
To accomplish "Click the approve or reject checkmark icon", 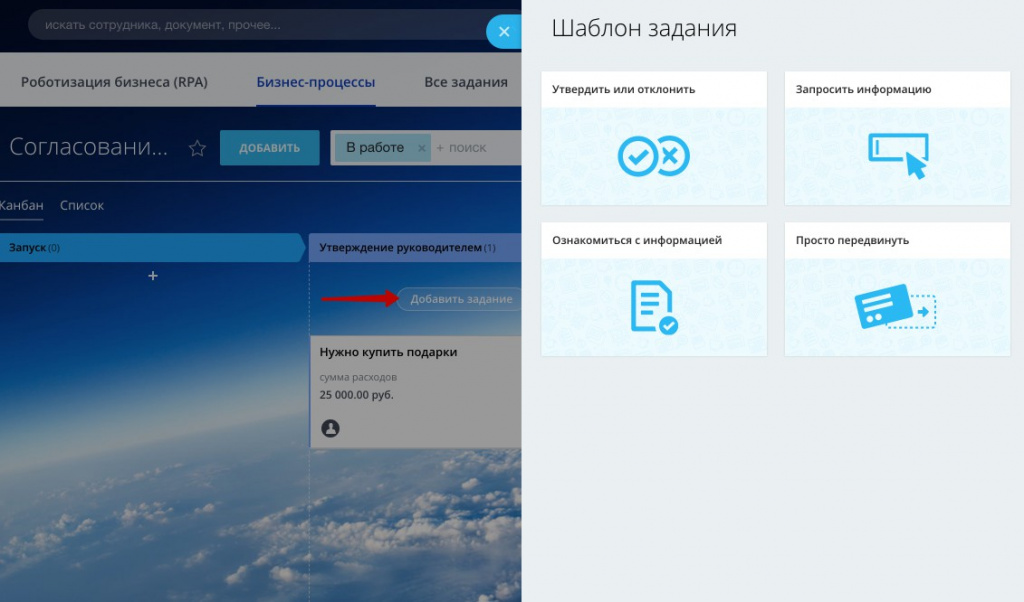I will (653, 156).
